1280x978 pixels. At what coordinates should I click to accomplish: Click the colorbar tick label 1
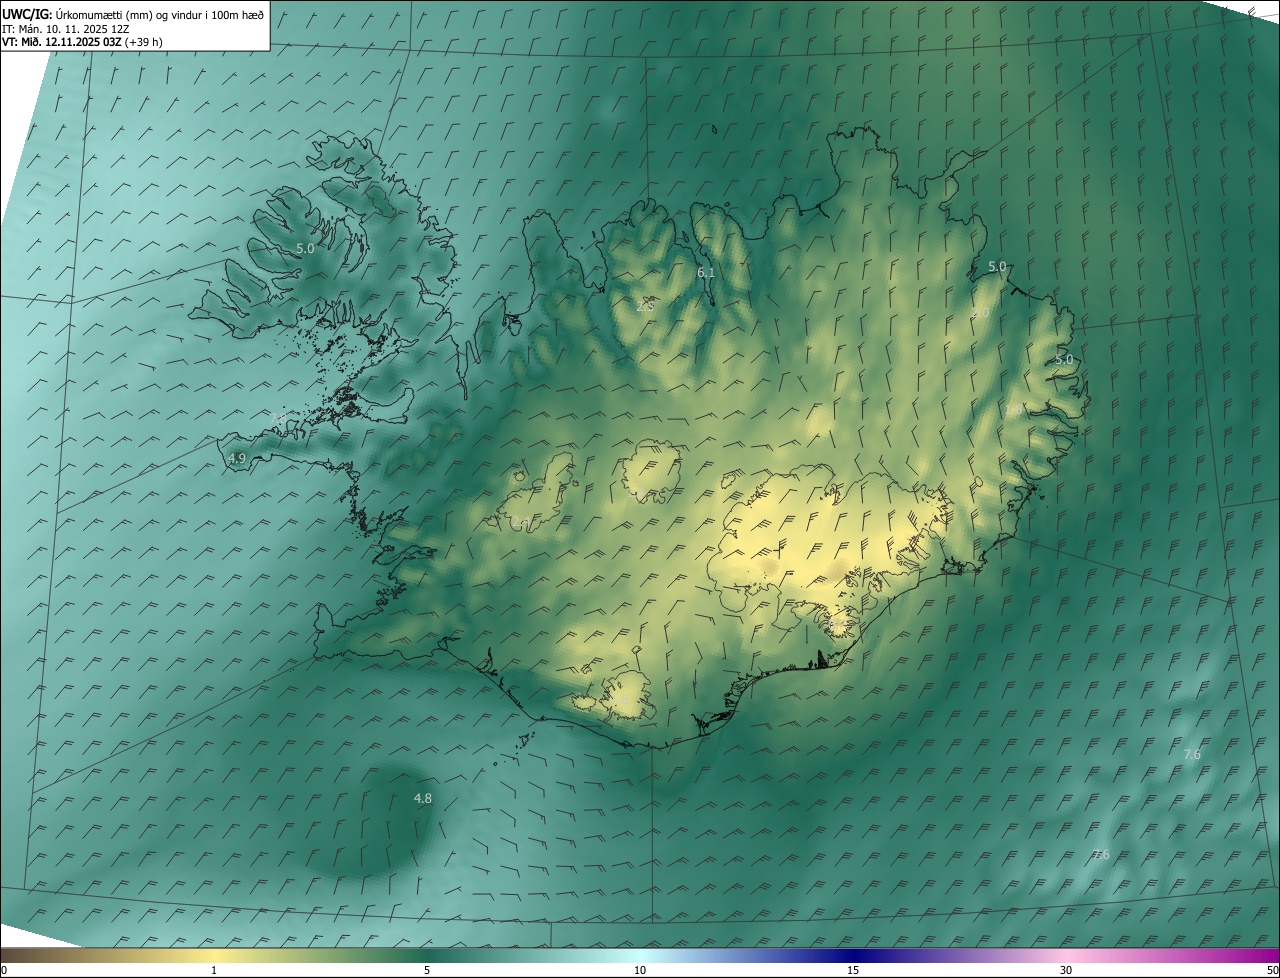pos(214,970)
